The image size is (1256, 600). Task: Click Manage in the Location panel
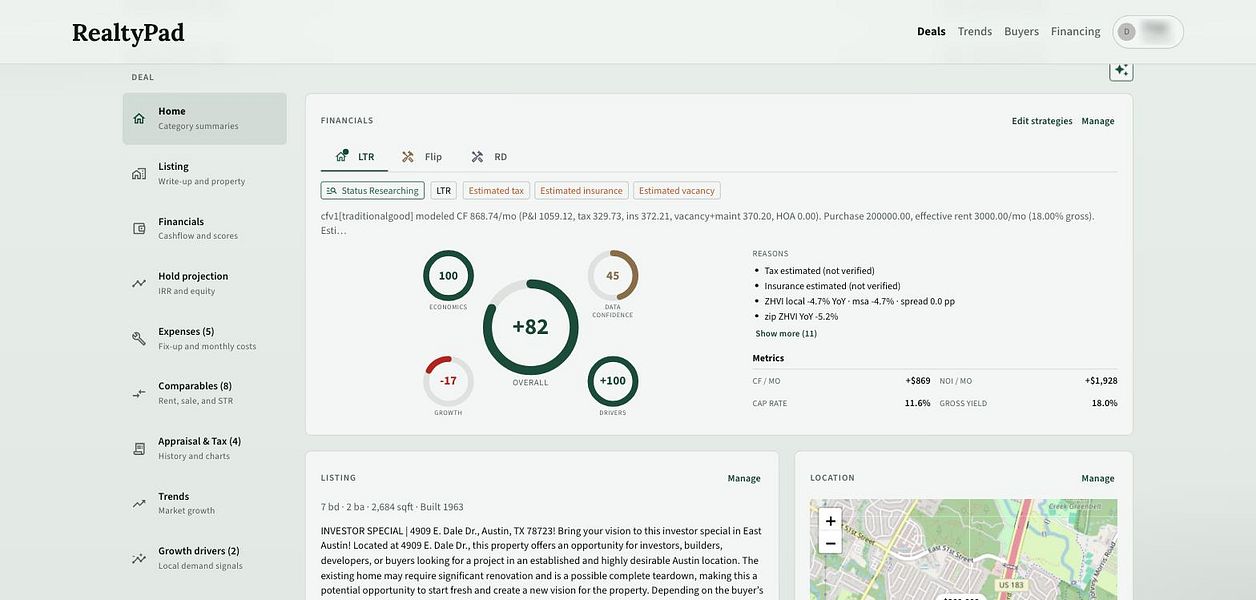(x=1098, y=478)
